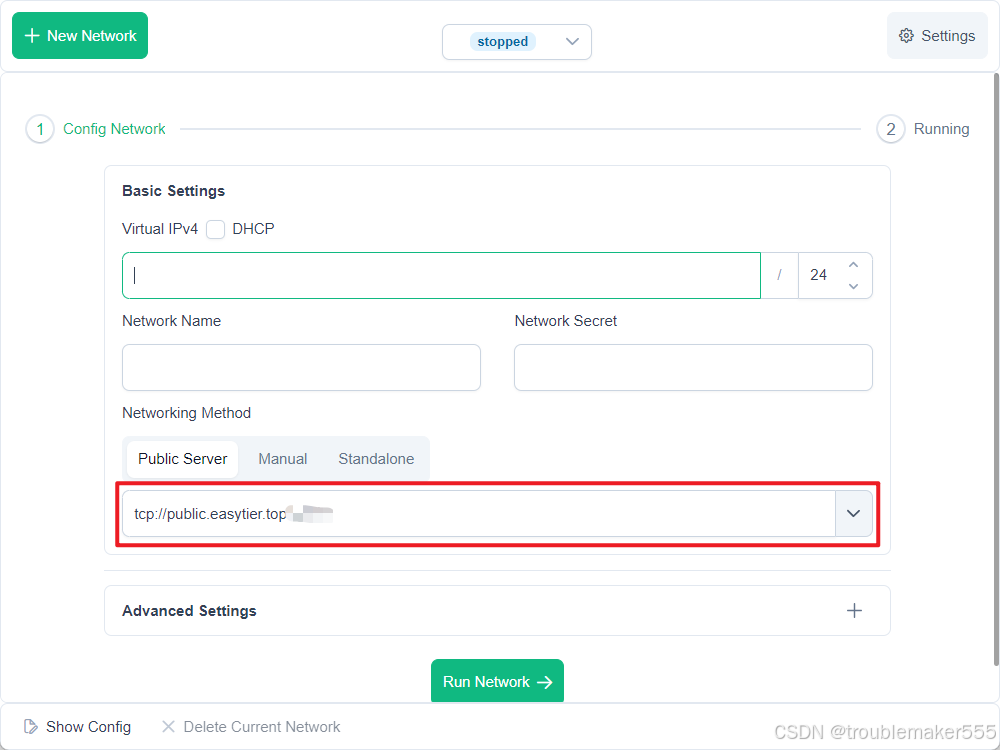Increase the subnet mask with up arrow
This screenshot has width=1000, height=750.
click(x=853, y=265)
